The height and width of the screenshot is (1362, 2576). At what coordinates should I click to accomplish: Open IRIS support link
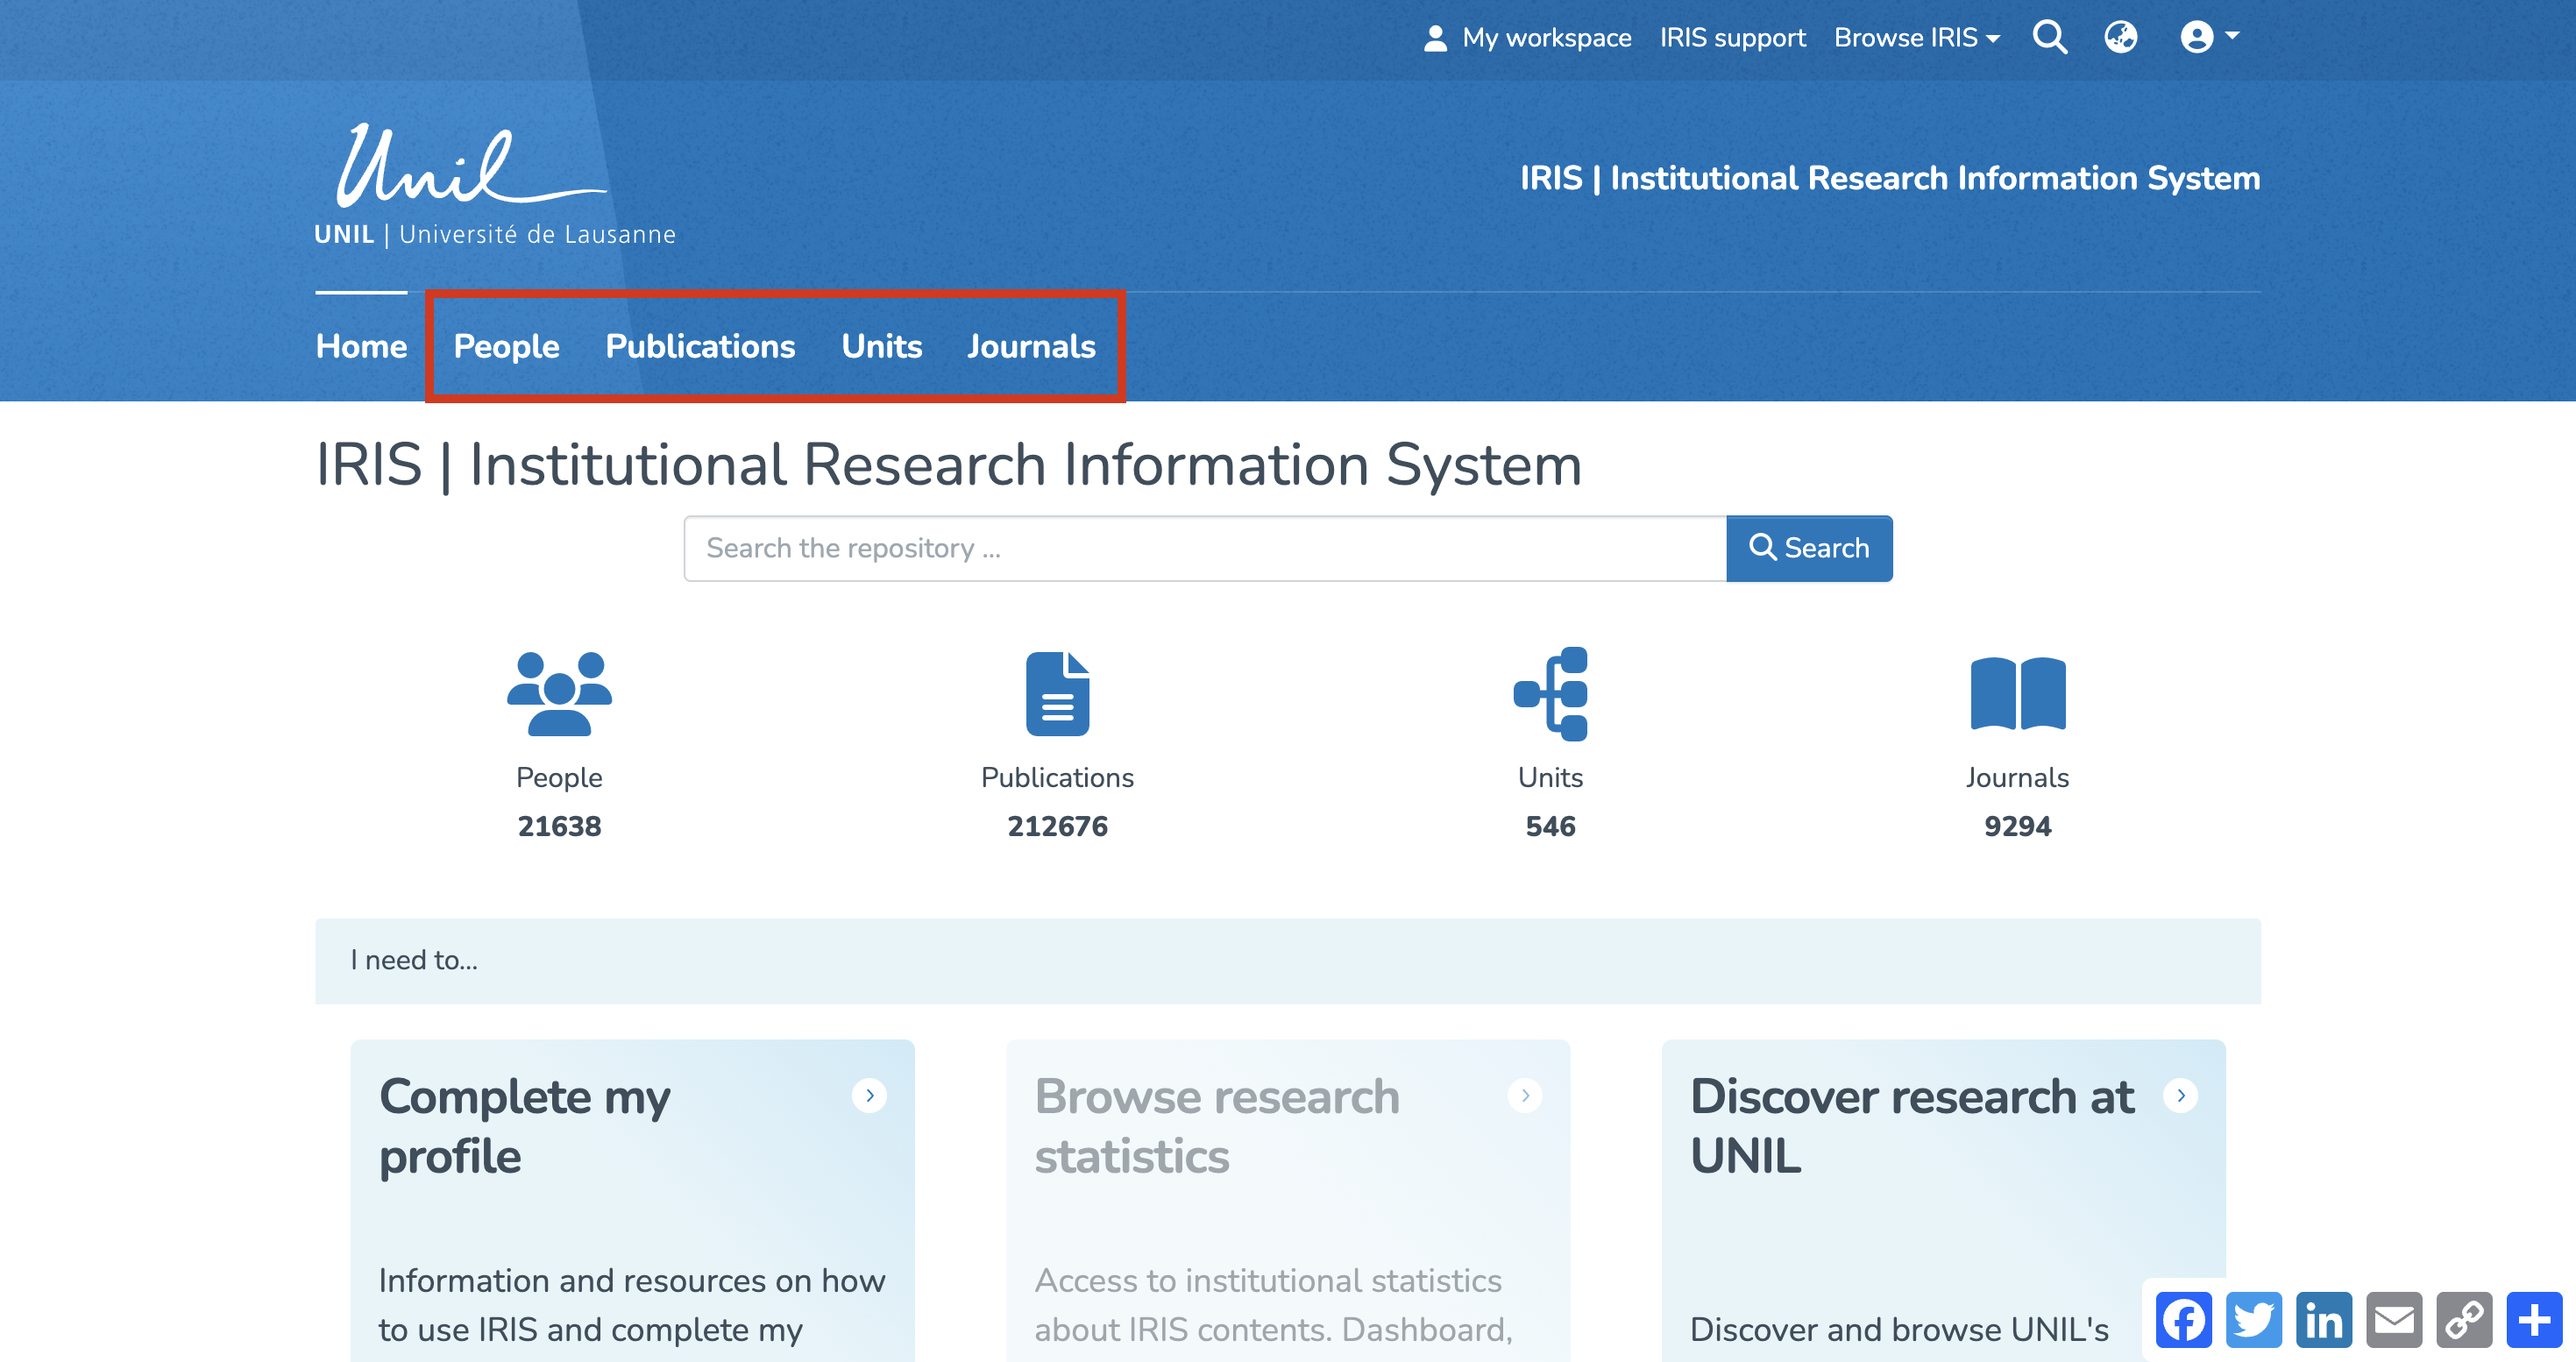(1732, 38)
